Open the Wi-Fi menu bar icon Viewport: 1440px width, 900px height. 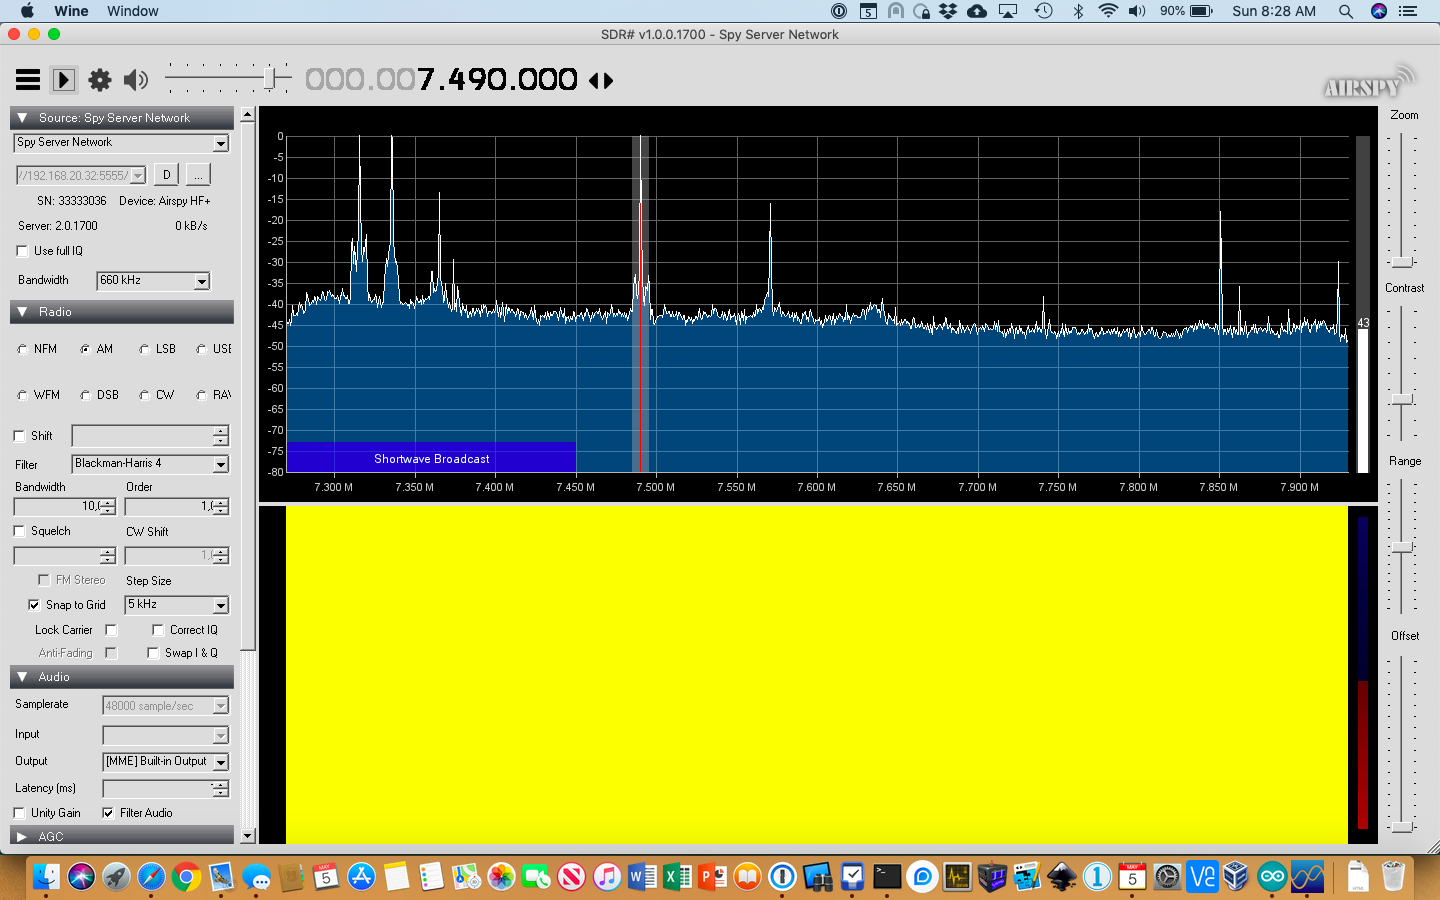(1108, 11)
